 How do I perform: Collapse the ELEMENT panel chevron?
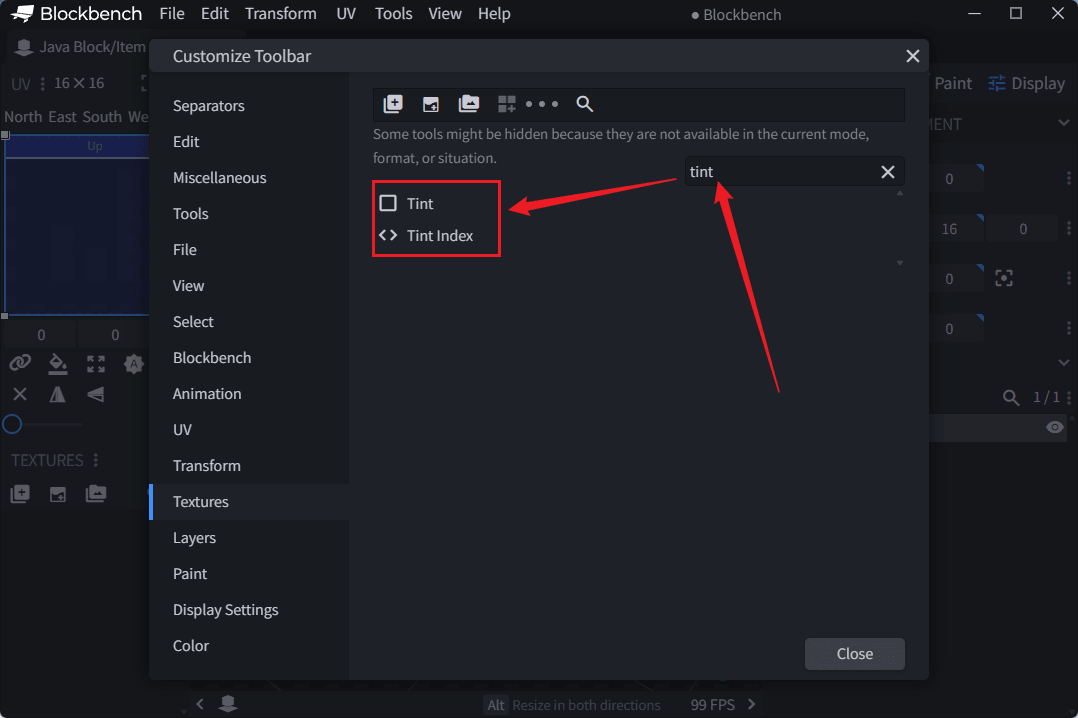[1064, 123]
